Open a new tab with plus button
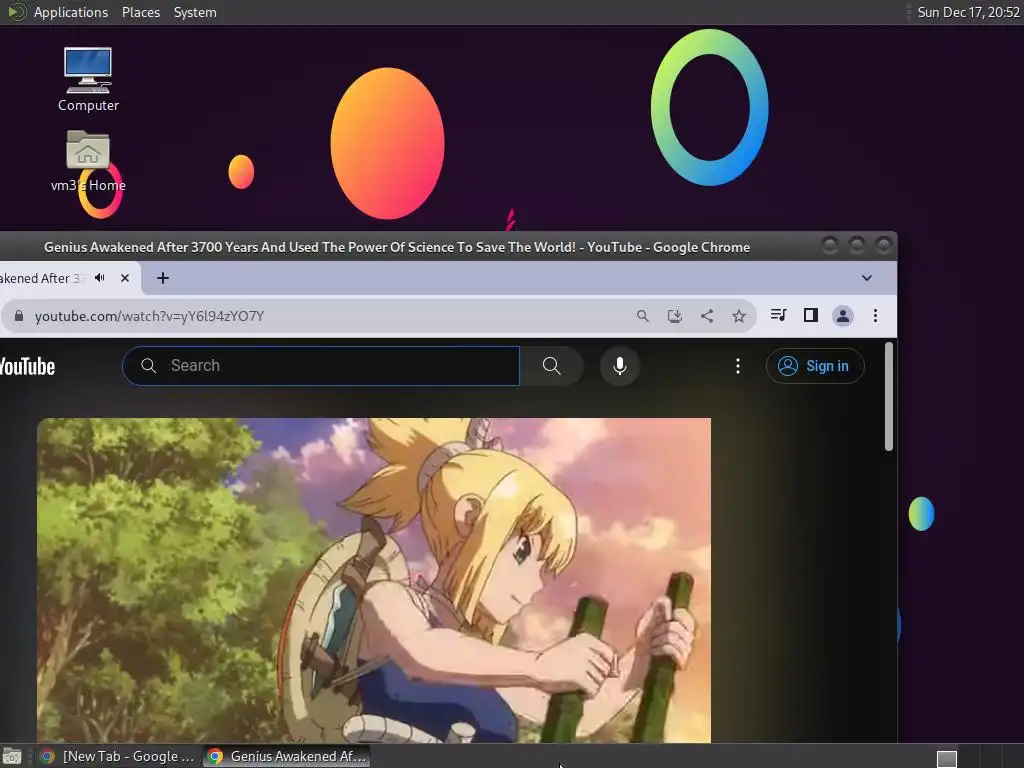The height and width of the screenshot is (768, 1024). (x=163, y=278)
